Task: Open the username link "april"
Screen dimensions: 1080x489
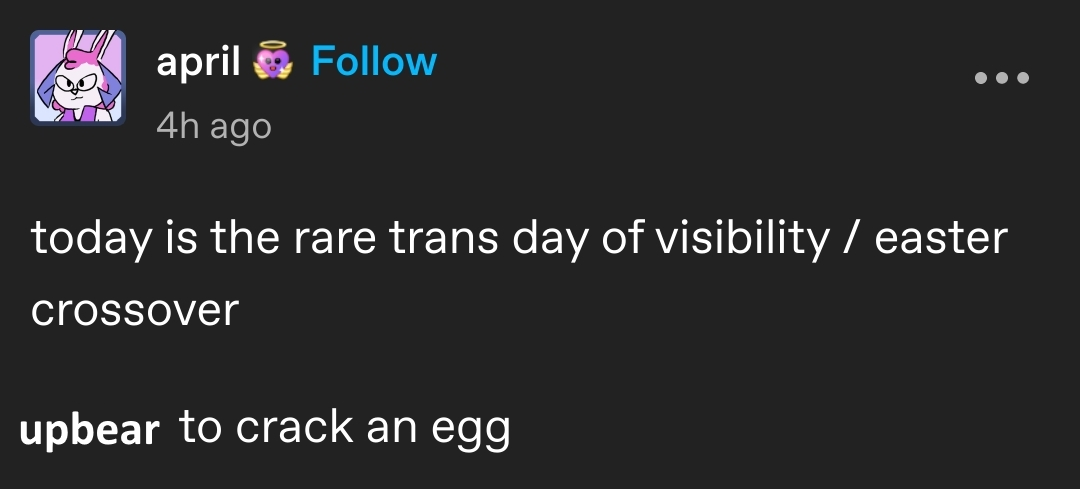Action: click(x=198, y=63)
